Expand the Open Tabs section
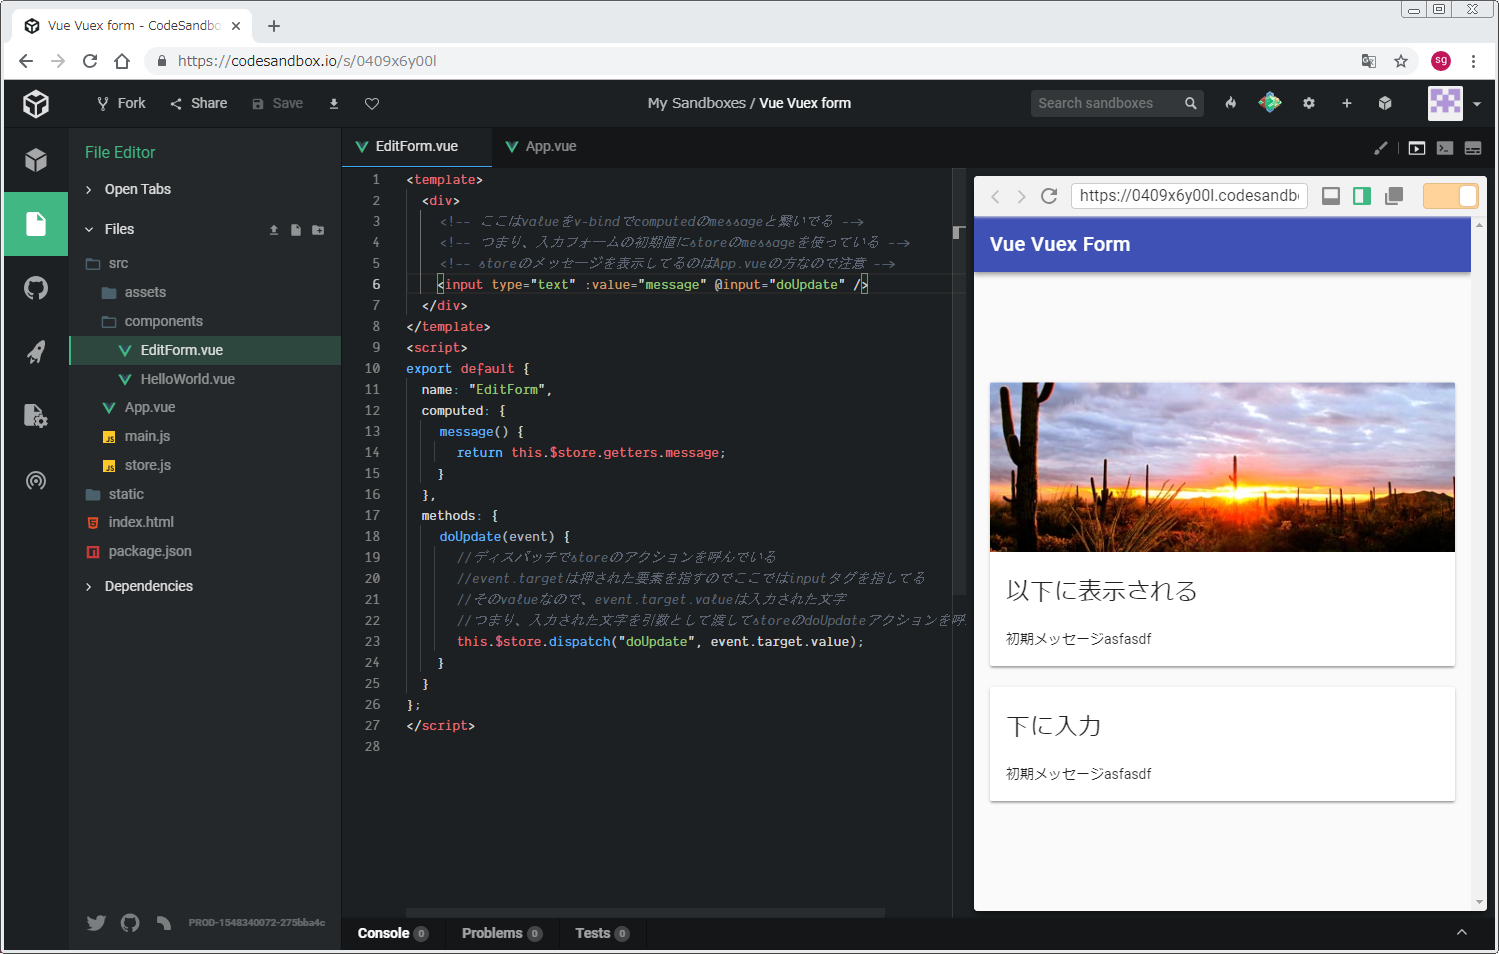This screenshot has width=1499, height=954. [137, 189]
